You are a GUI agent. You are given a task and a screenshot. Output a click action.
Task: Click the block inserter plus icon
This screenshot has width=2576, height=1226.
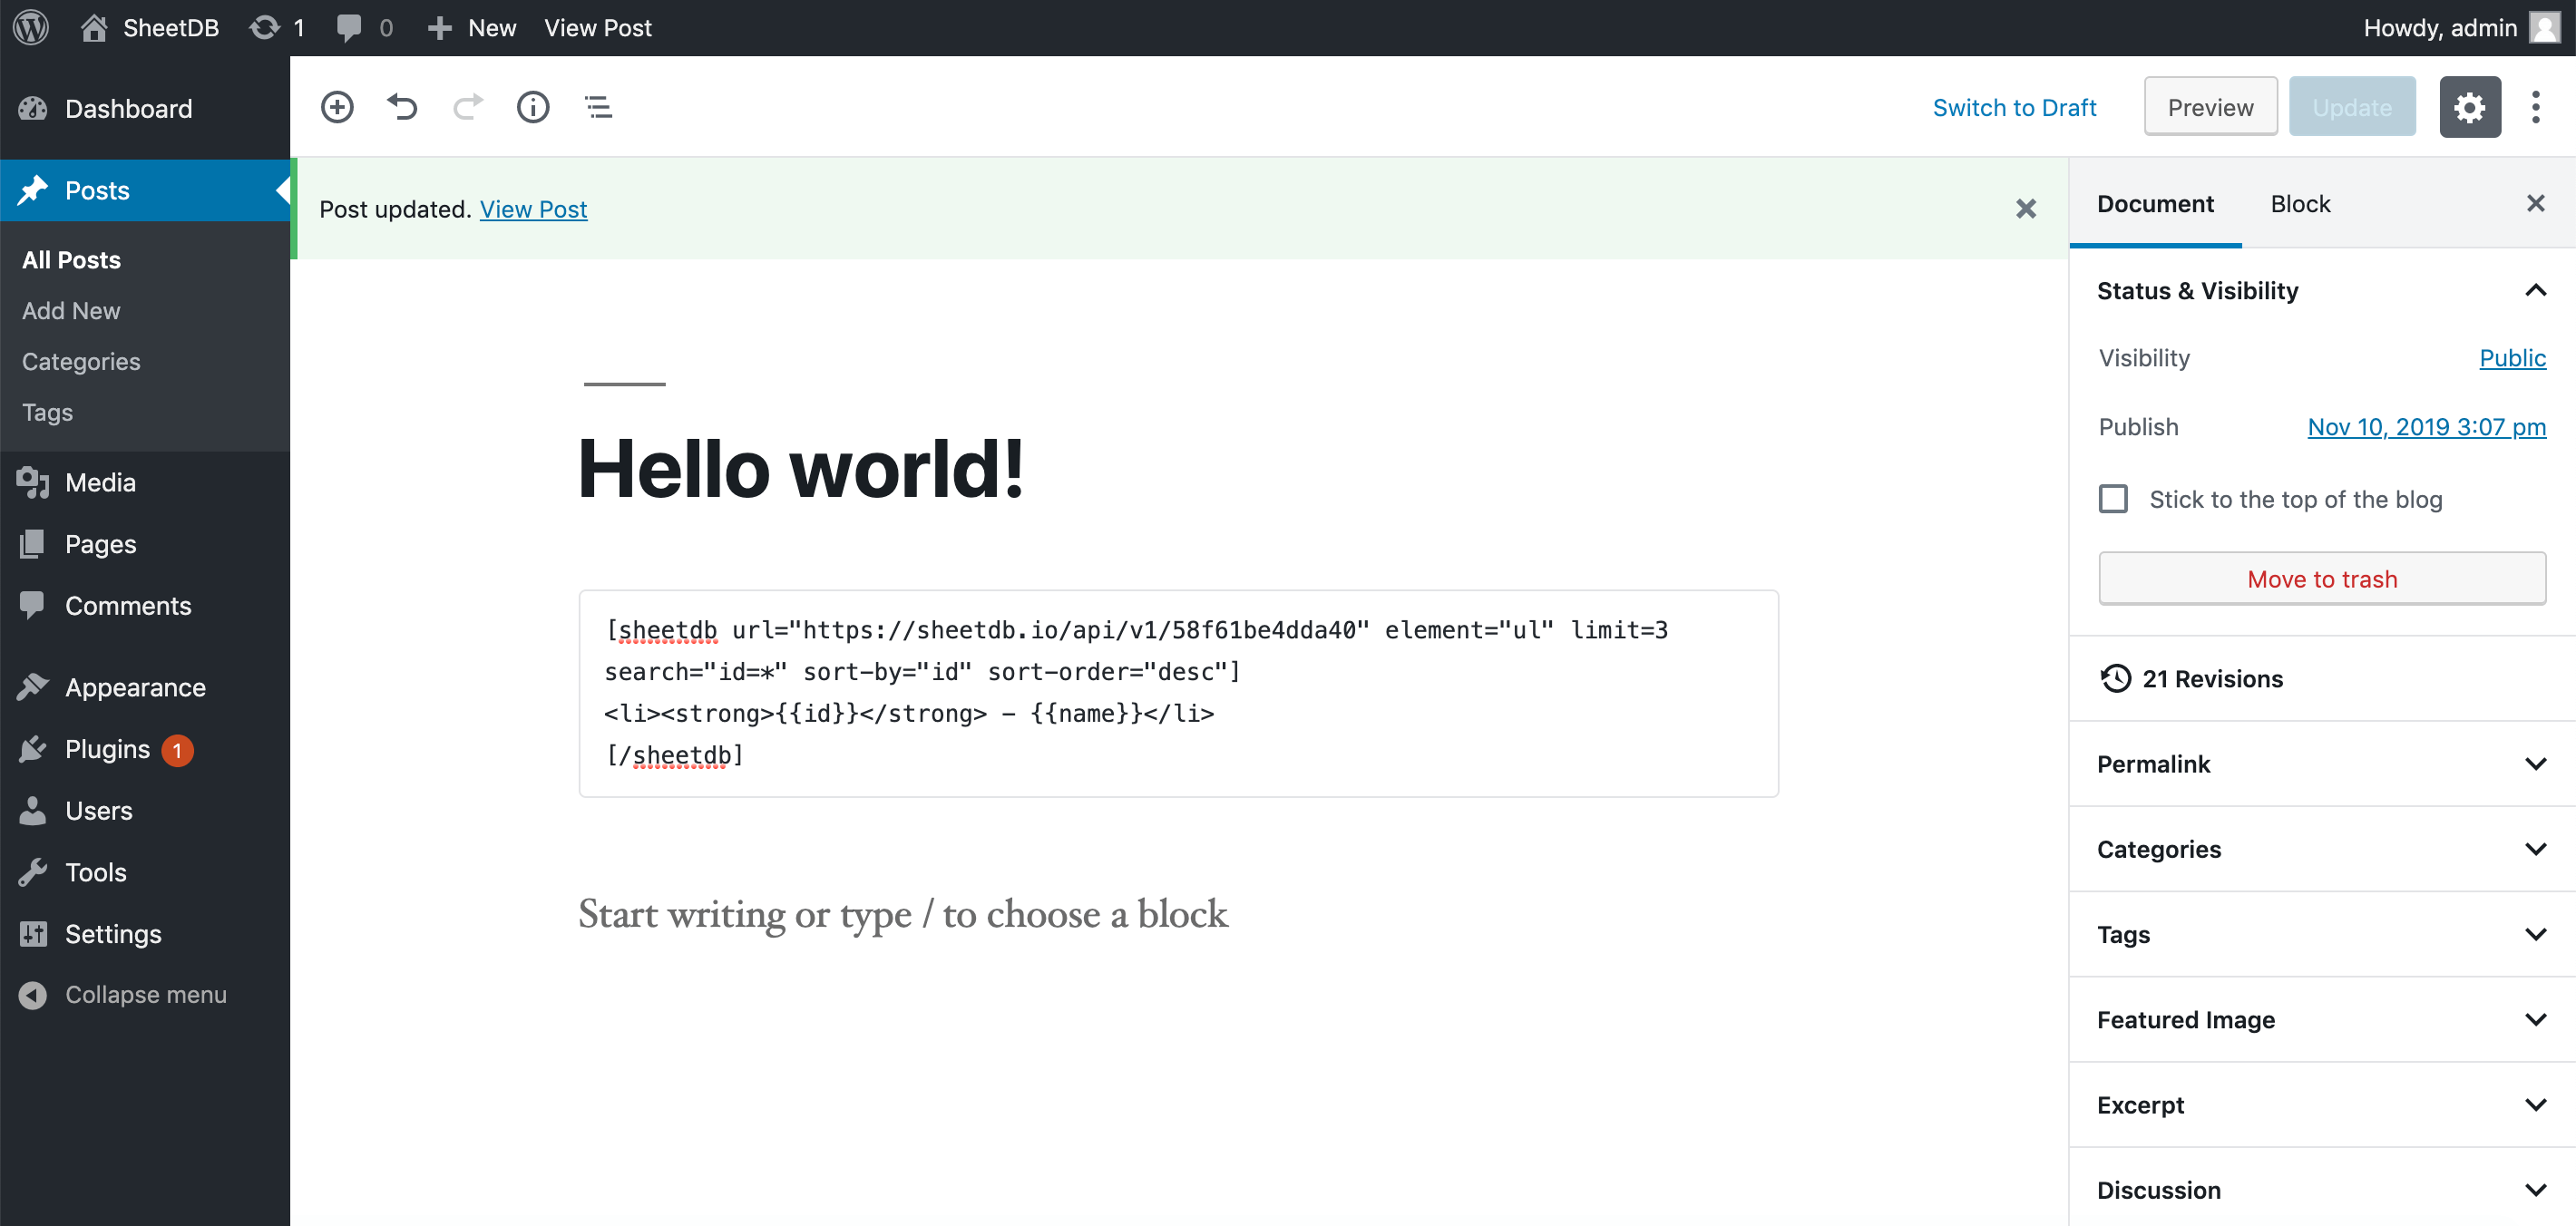[x=338, y=107]
